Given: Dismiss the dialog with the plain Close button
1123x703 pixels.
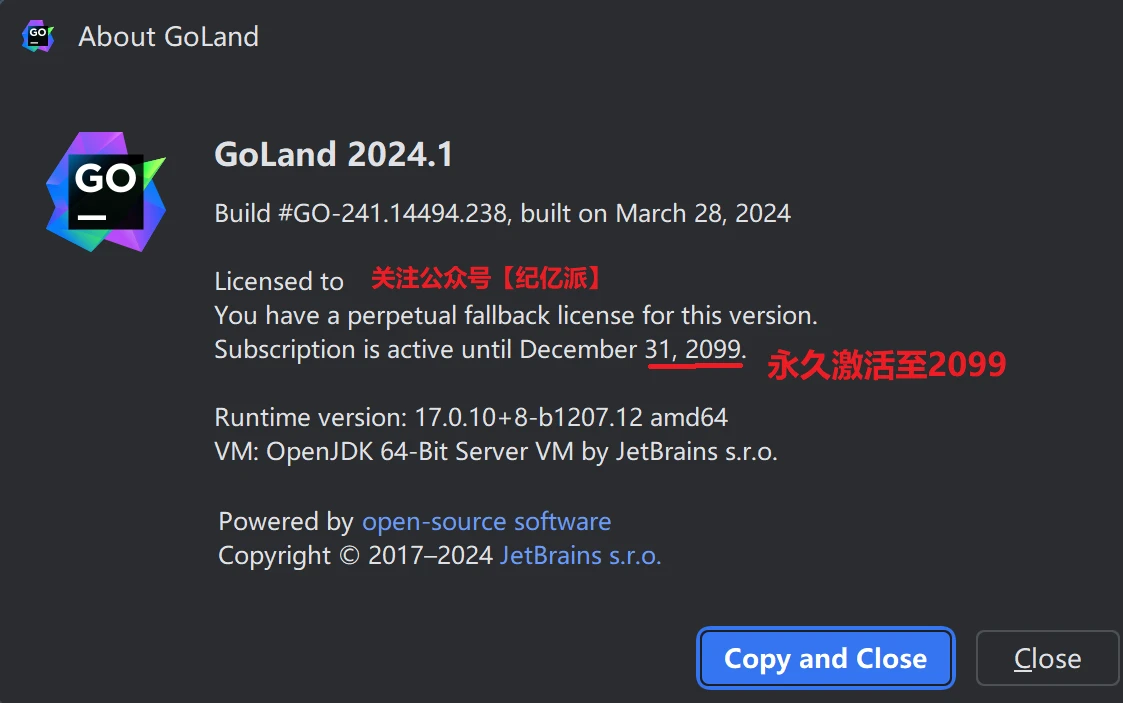Looking at the screenshot, I should point(1047,658).
